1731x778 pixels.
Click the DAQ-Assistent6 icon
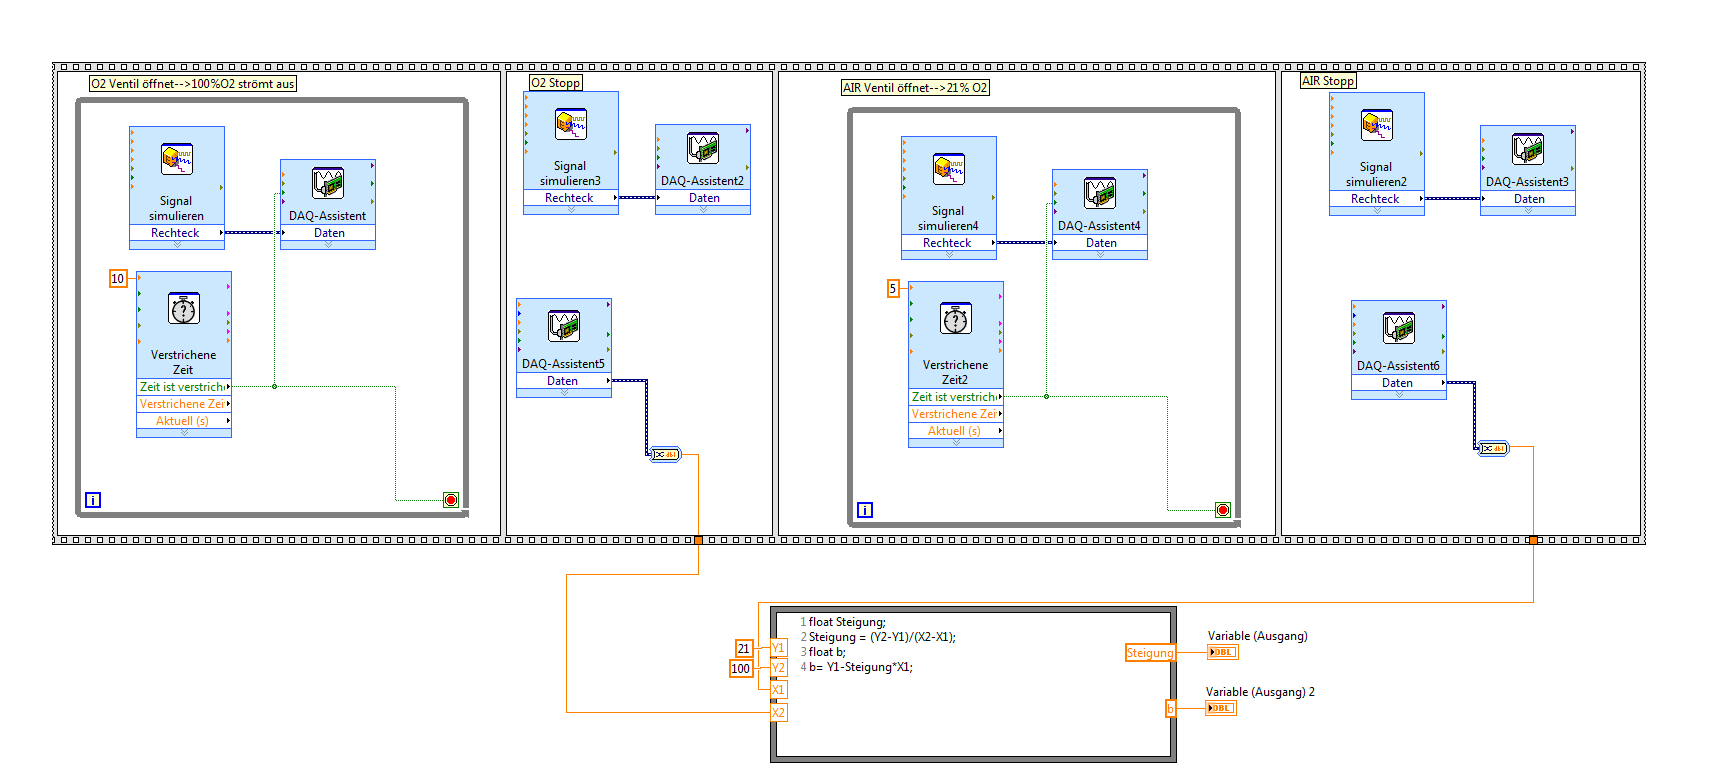(1399, 328)
